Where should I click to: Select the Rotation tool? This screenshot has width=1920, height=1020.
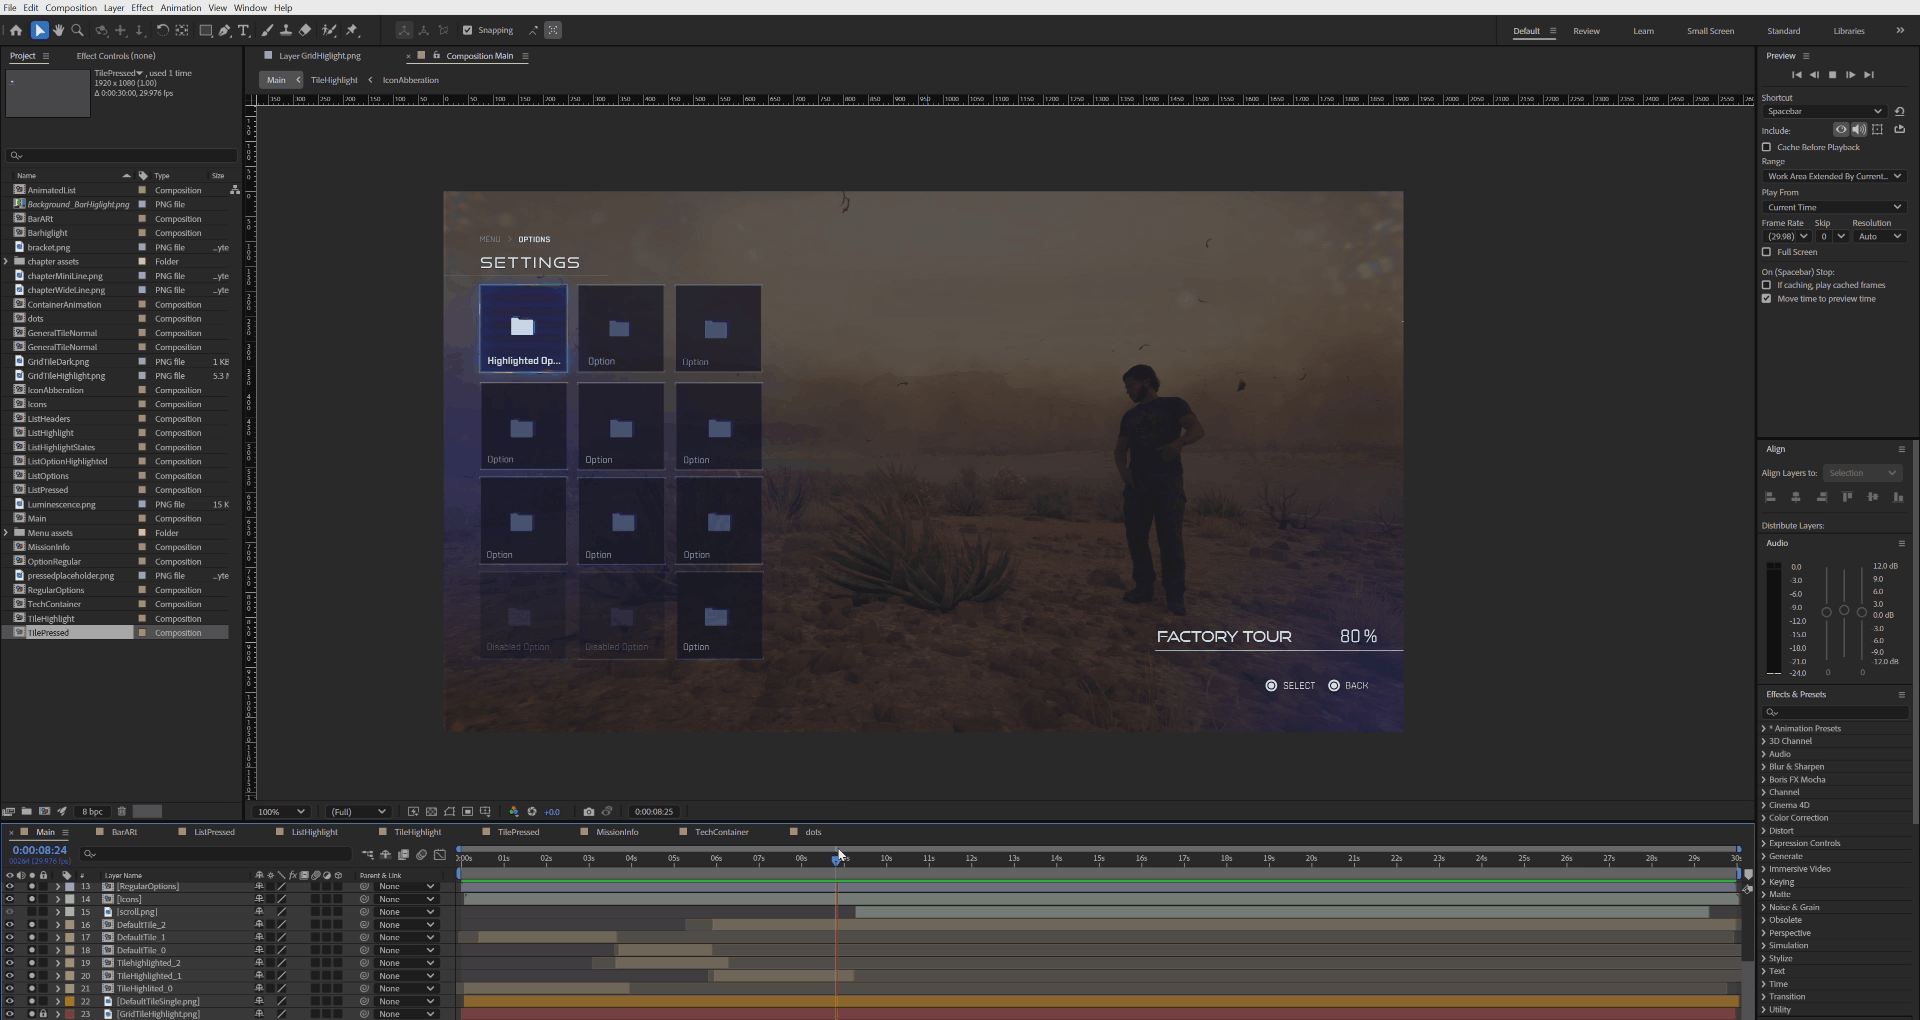(162, 30)
